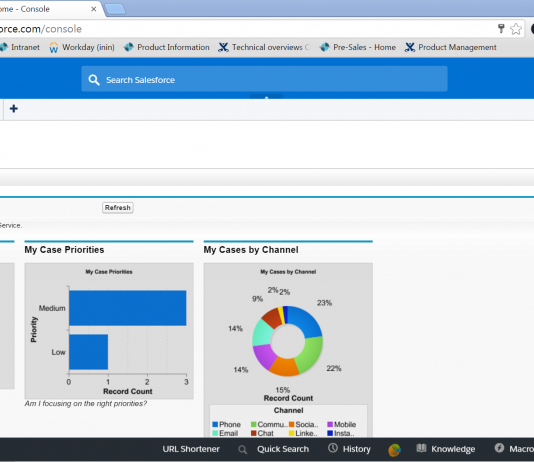Open the My Cases by Channel donut chart

pos(288,341)
